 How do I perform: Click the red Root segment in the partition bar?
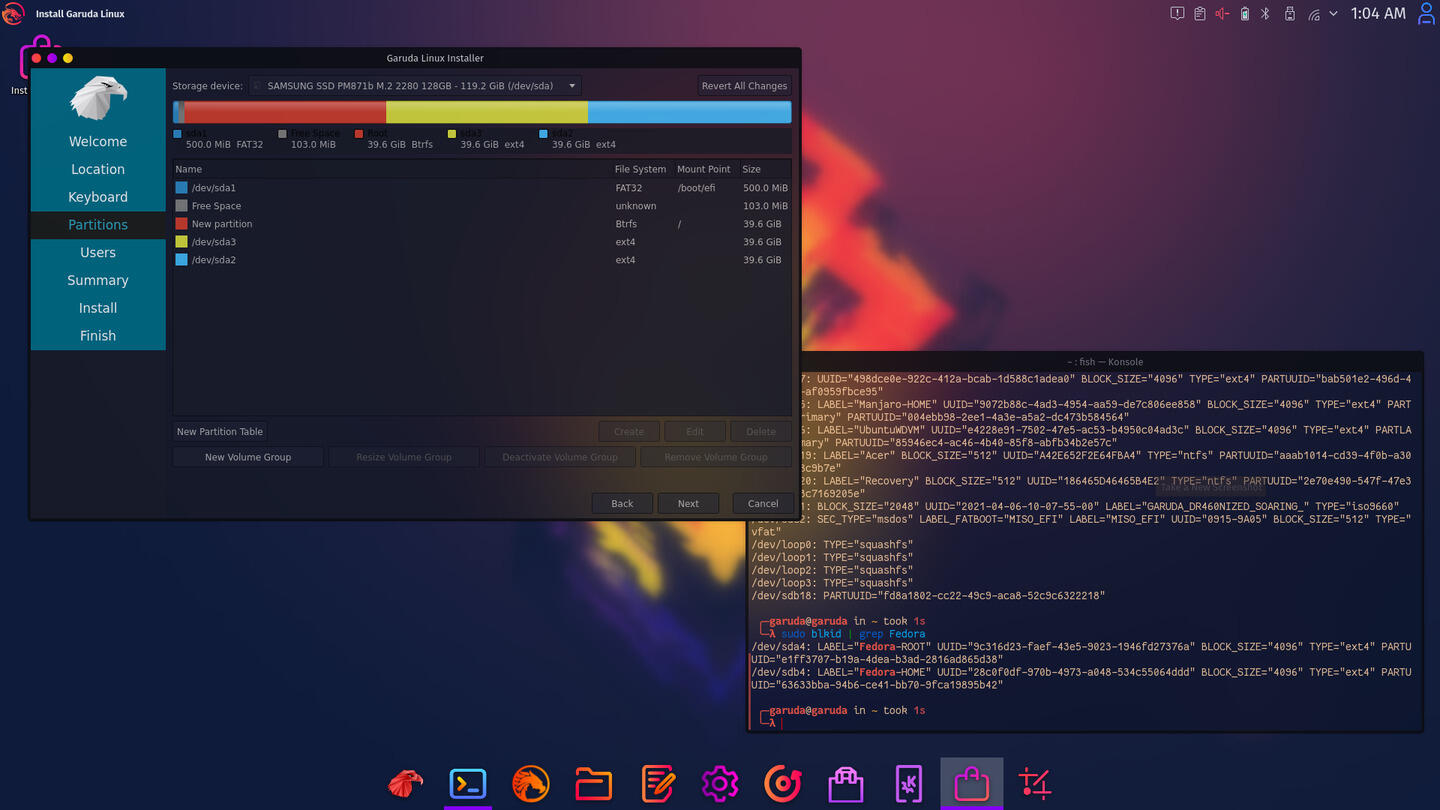pyautogui.click(x=285, y=112)
